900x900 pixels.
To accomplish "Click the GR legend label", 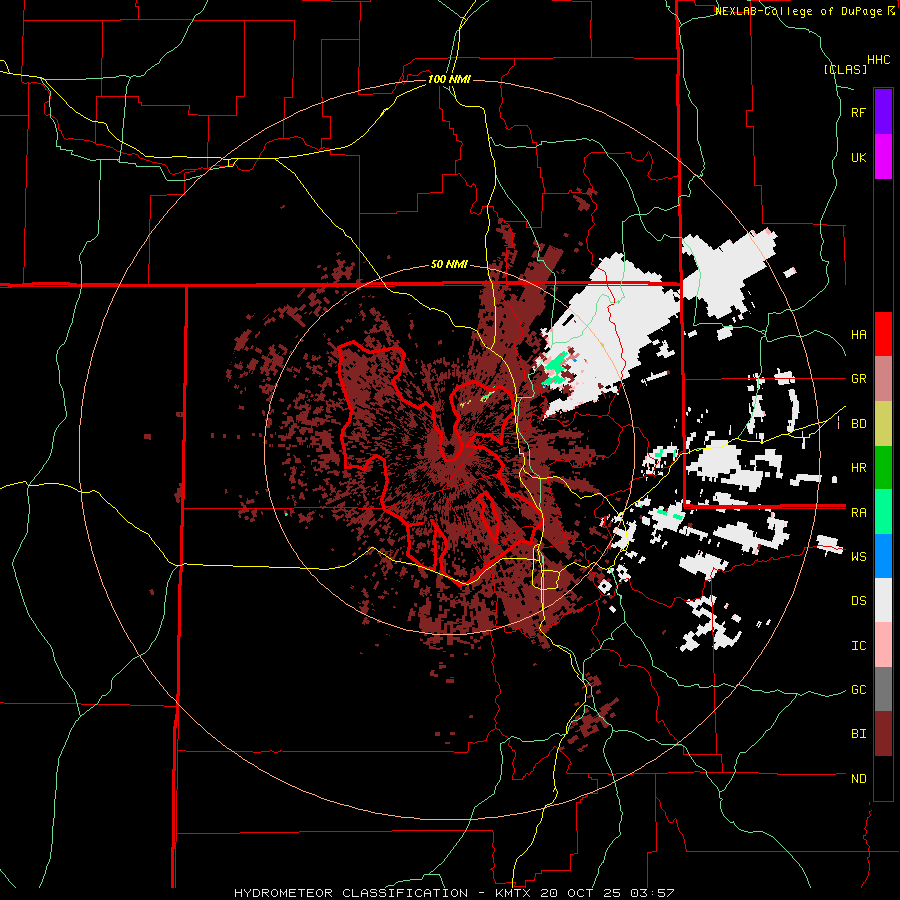I will [858, 379].
